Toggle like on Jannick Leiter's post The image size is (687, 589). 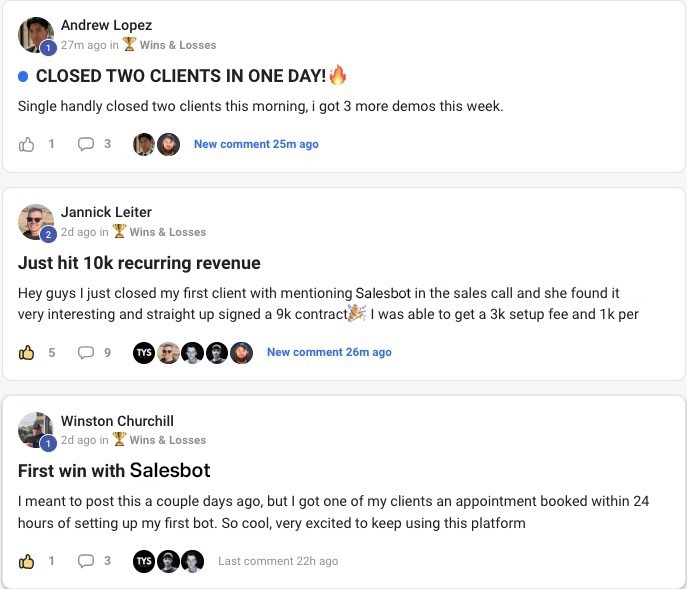[x=26, y=352]
